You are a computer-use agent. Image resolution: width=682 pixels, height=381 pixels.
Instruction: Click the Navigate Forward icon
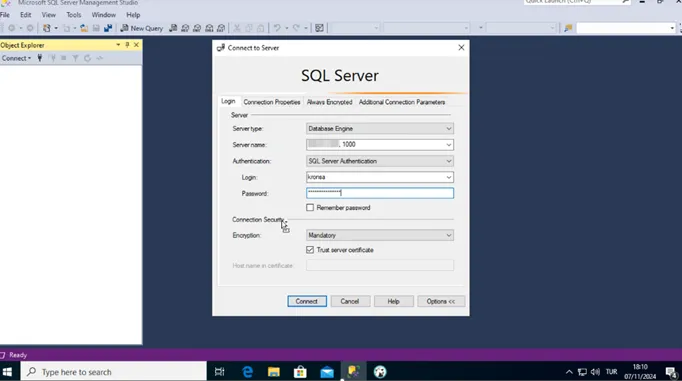pos(30,28)
